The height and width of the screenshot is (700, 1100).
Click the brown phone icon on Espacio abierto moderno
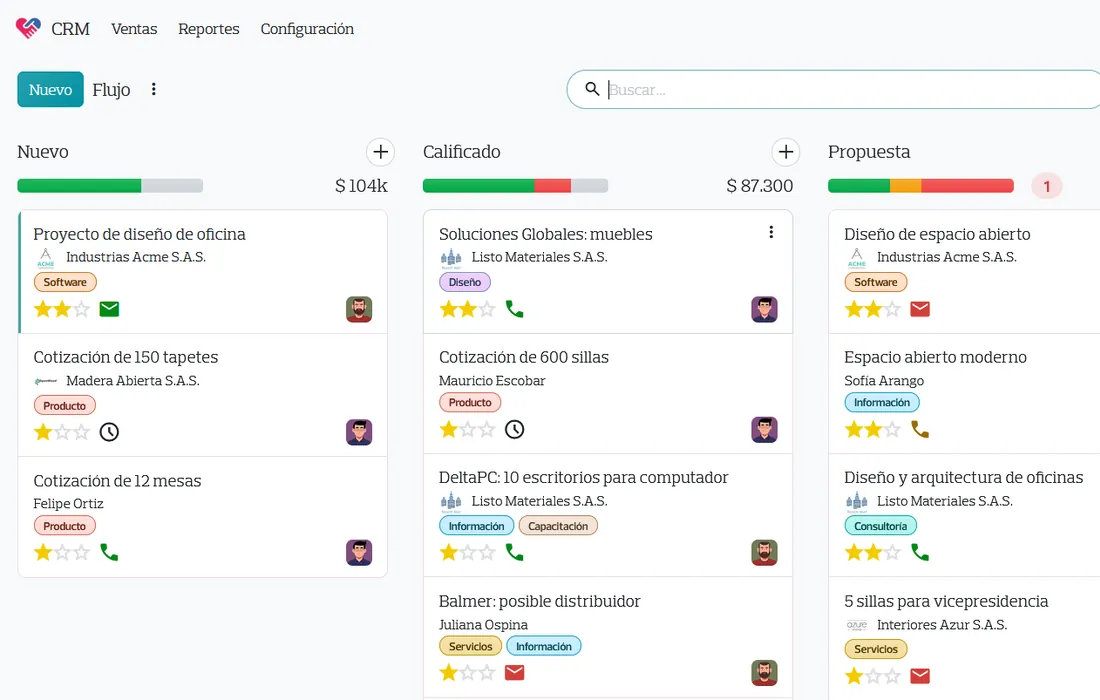920,429
